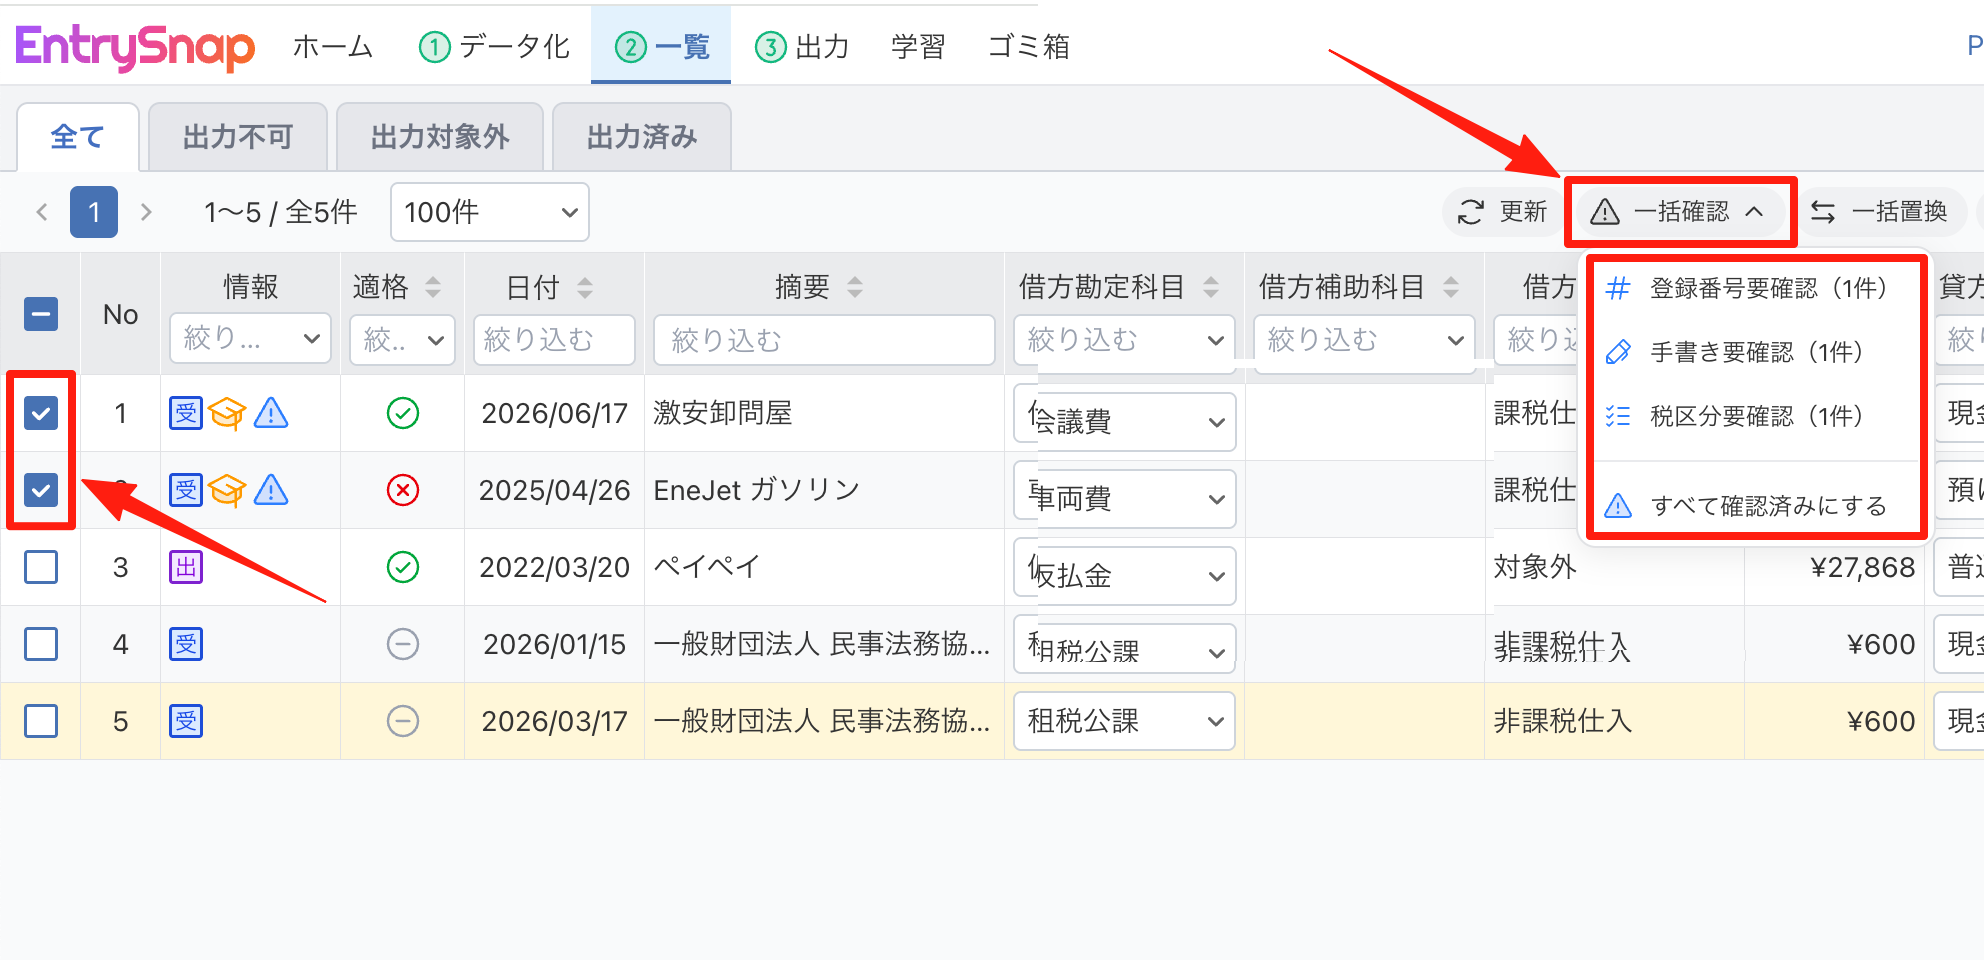Open the 借方勘定科目 filter dropdown
Image resolution: width=1984 pixels, height=960 pixels.
click(x=1125, y=340)
